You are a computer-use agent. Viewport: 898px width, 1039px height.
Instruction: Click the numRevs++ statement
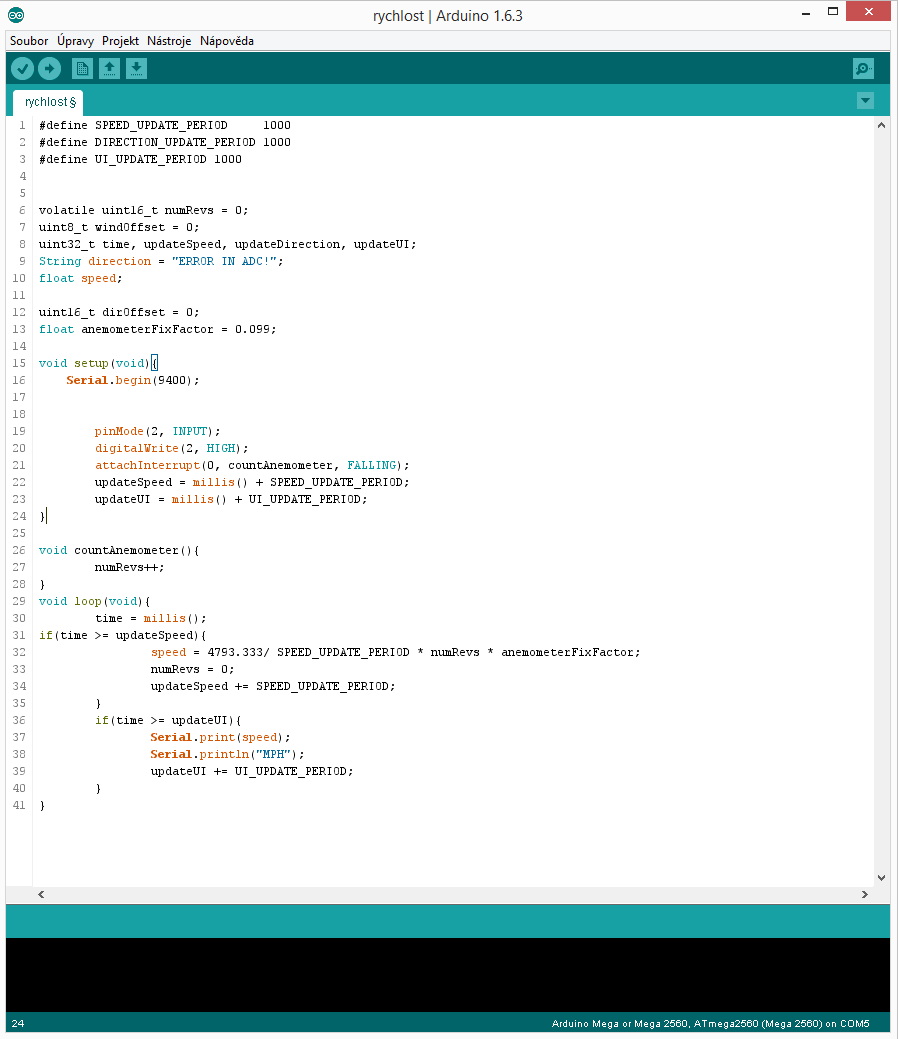129,567
